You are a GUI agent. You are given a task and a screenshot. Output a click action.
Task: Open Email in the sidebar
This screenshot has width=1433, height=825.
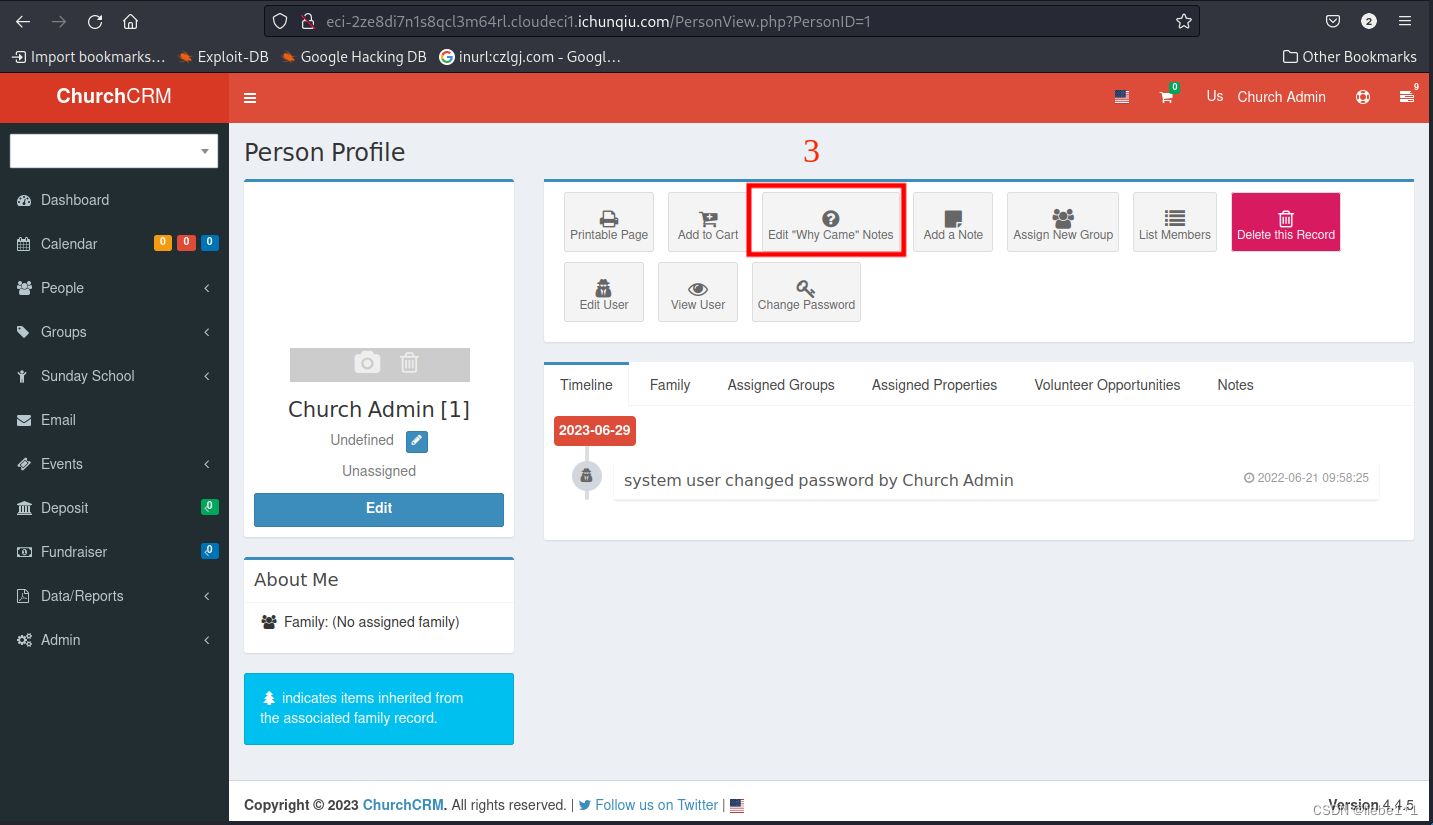point(114,420)
